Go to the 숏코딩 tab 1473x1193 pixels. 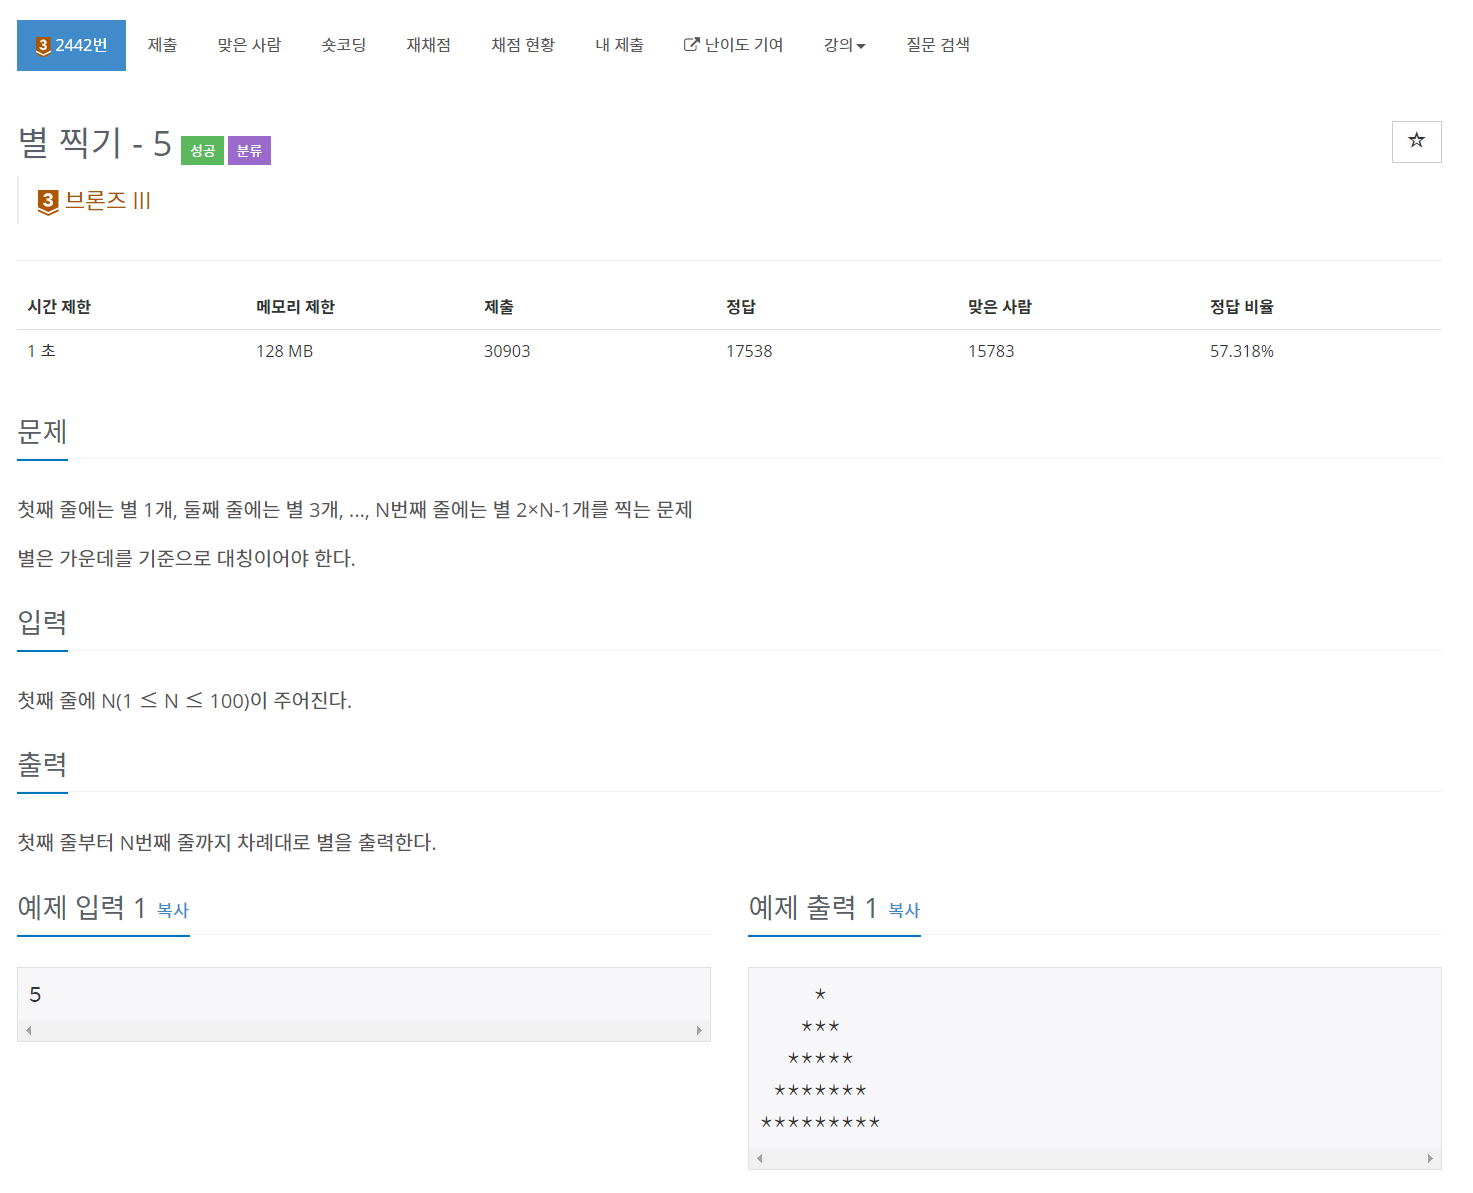(x=343, y=45)
